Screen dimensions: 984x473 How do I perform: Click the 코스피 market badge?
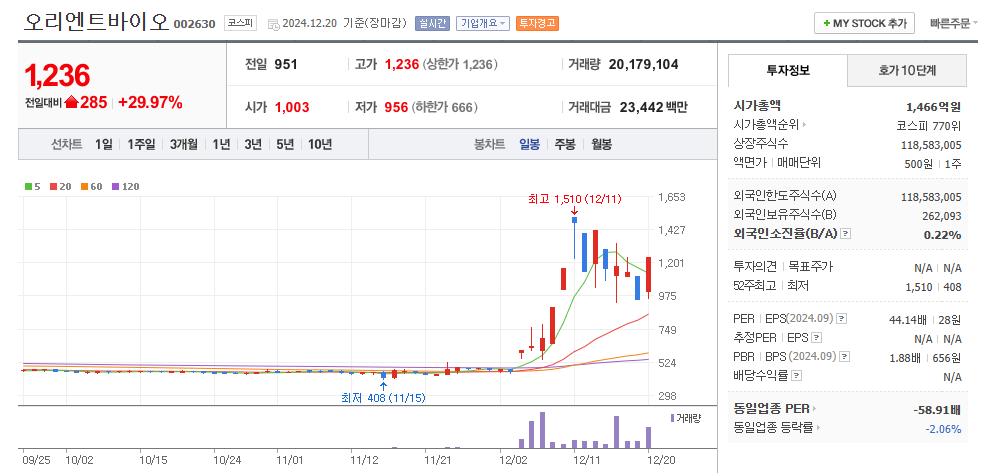point(241,23)
